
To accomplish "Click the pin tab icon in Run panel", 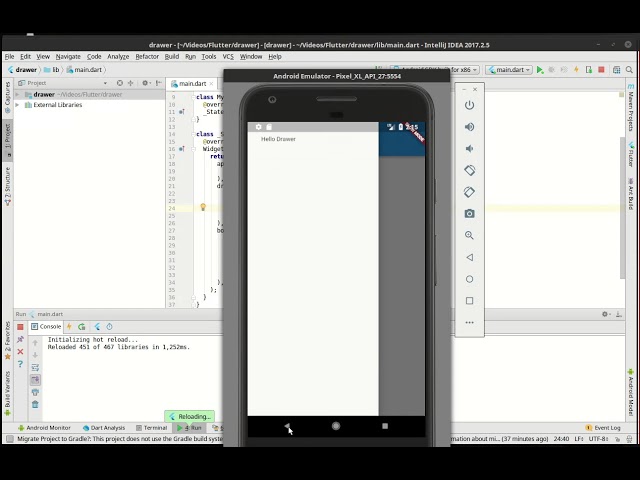I will [x=20, y=339].
